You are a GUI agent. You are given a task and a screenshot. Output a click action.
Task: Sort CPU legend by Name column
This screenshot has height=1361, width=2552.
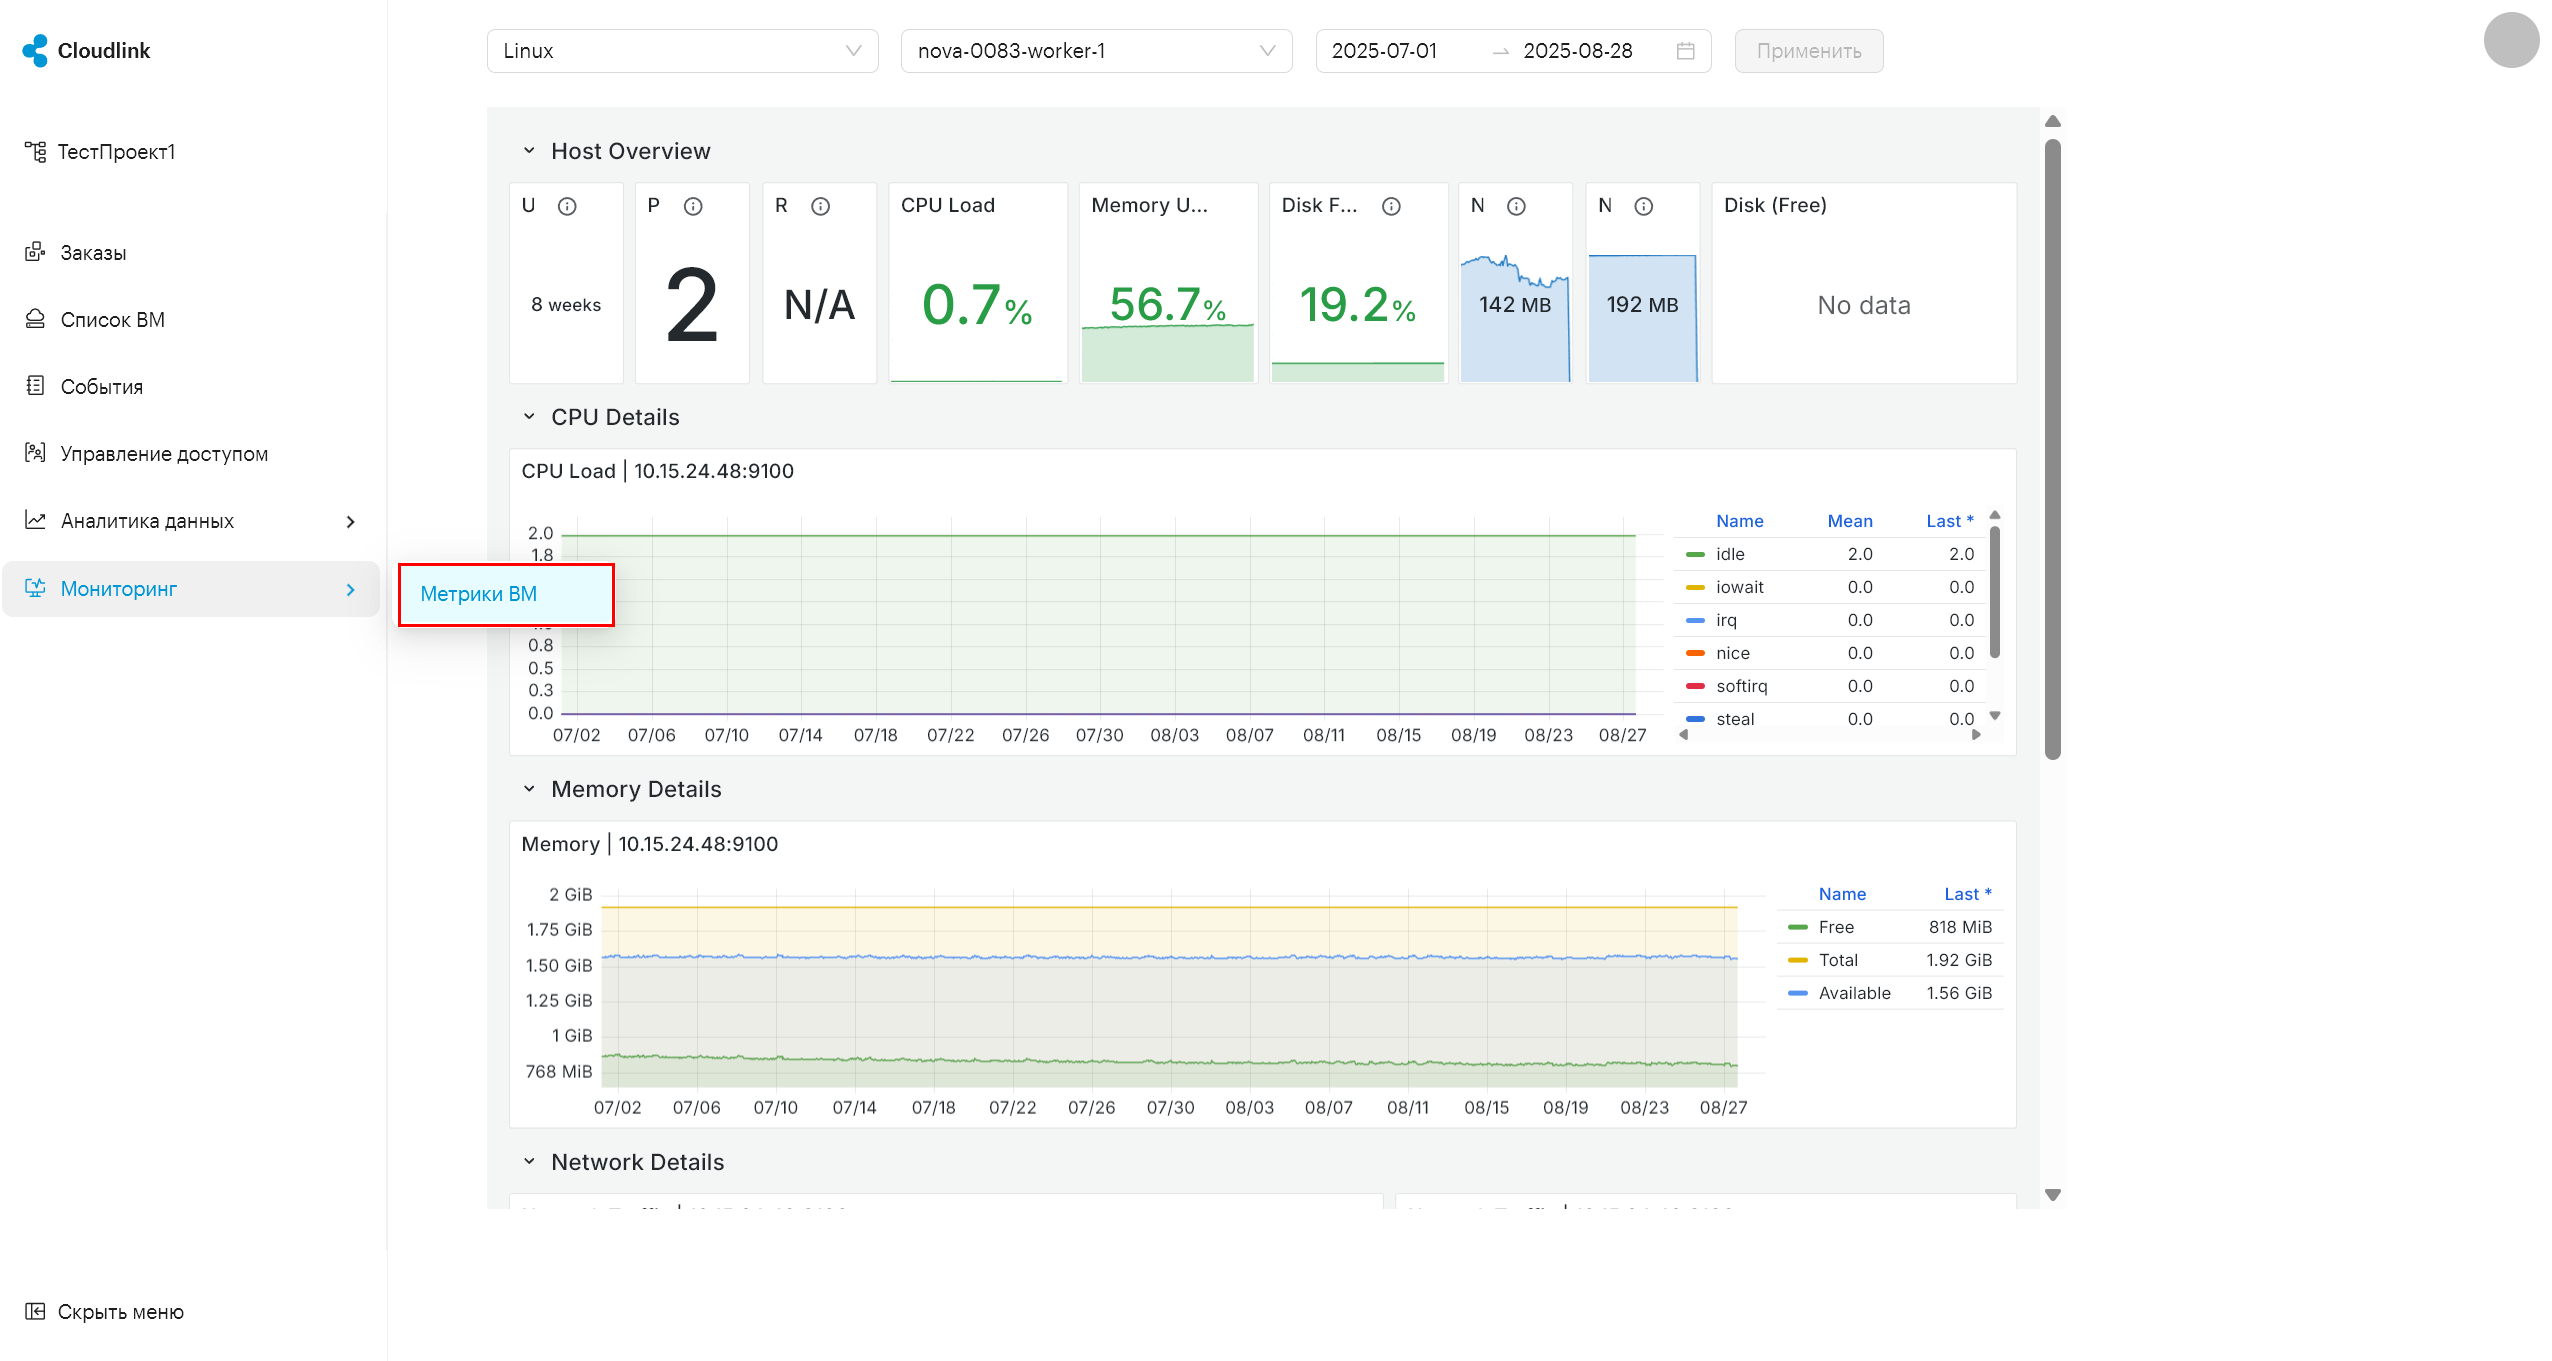[x=1739, y=521]
